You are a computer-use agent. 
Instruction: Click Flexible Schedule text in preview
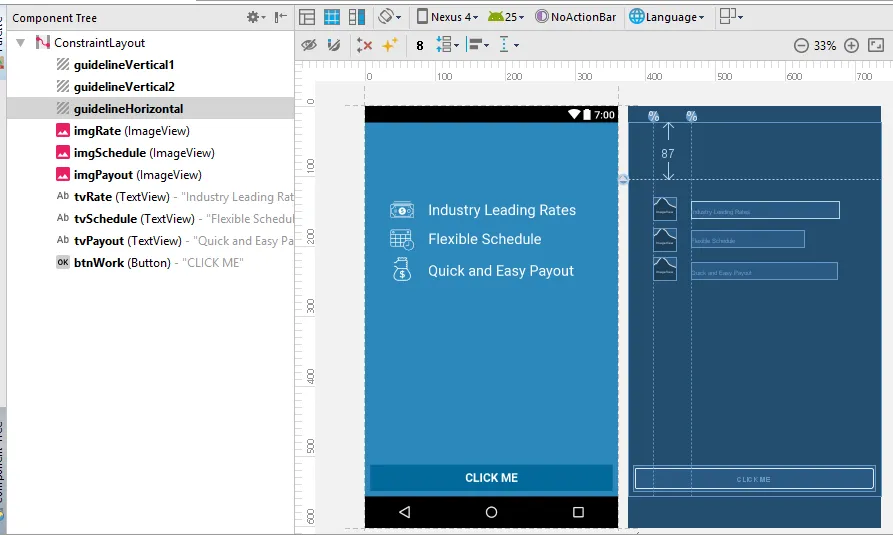click(x=485, y=239)
